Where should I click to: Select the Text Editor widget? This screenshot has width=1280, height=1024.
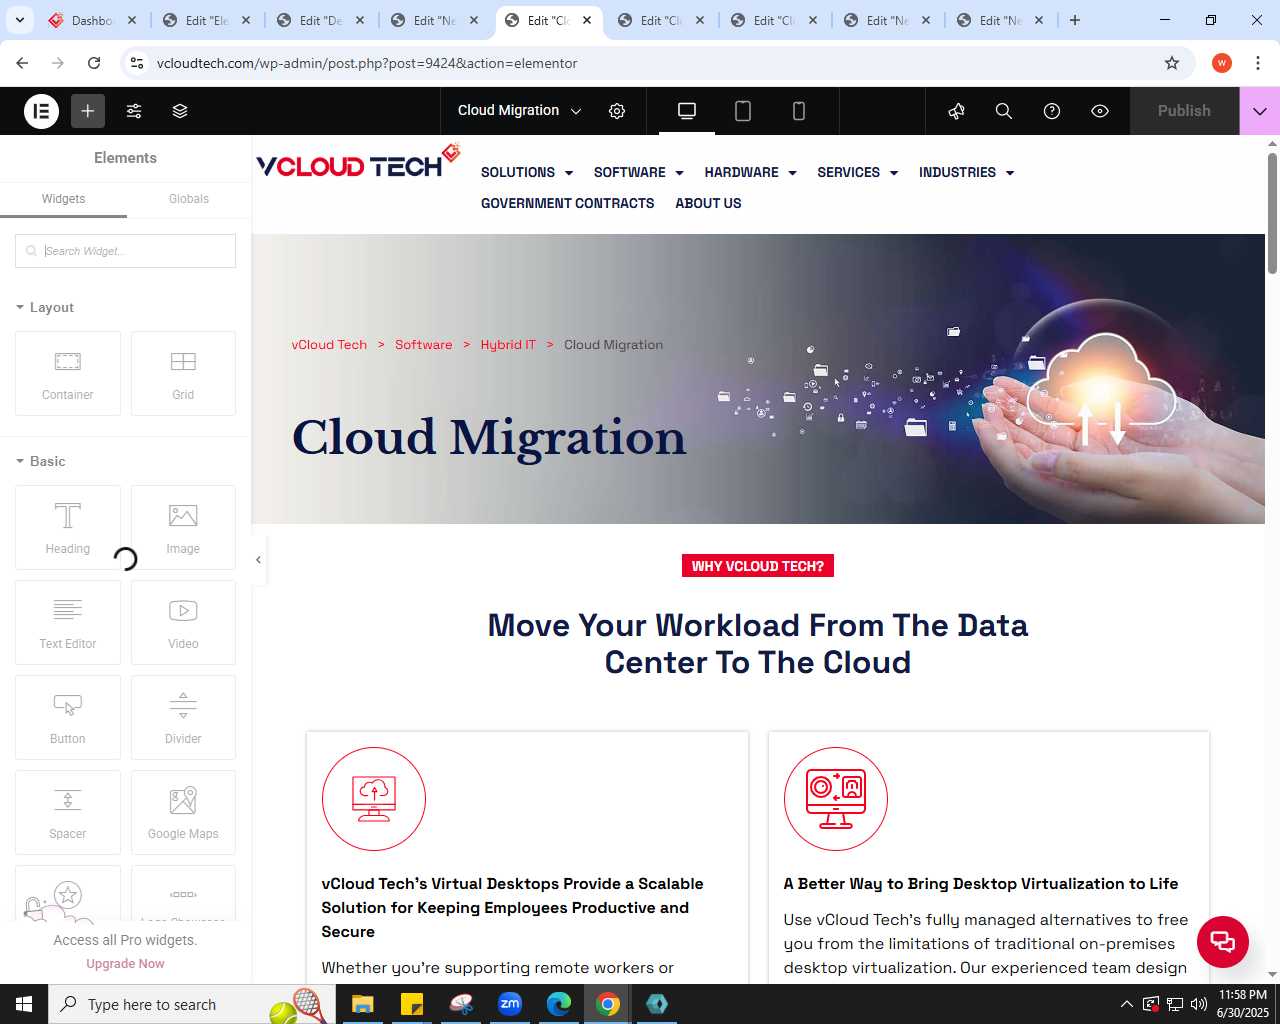68,622
